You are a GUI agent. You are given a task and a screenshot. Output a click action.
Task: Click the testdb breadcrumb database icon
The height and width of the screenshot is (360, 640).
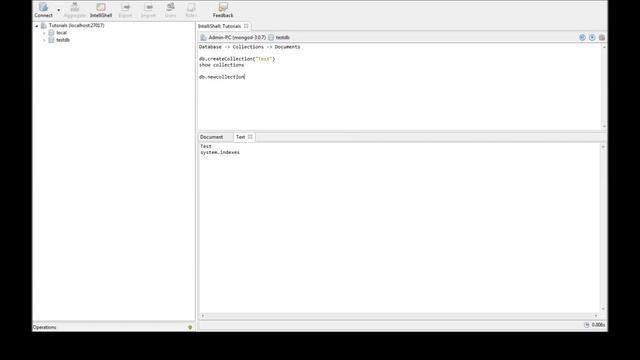tap(271, 38)
